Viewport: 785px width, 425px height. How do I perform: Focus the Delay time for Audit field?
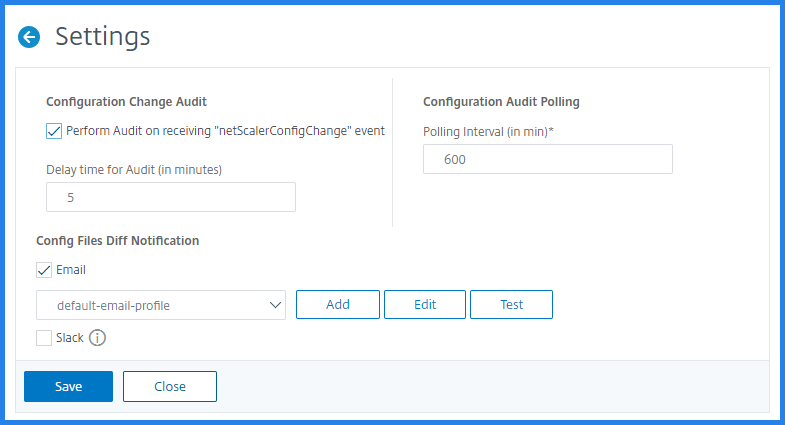(x=171, y=197)
